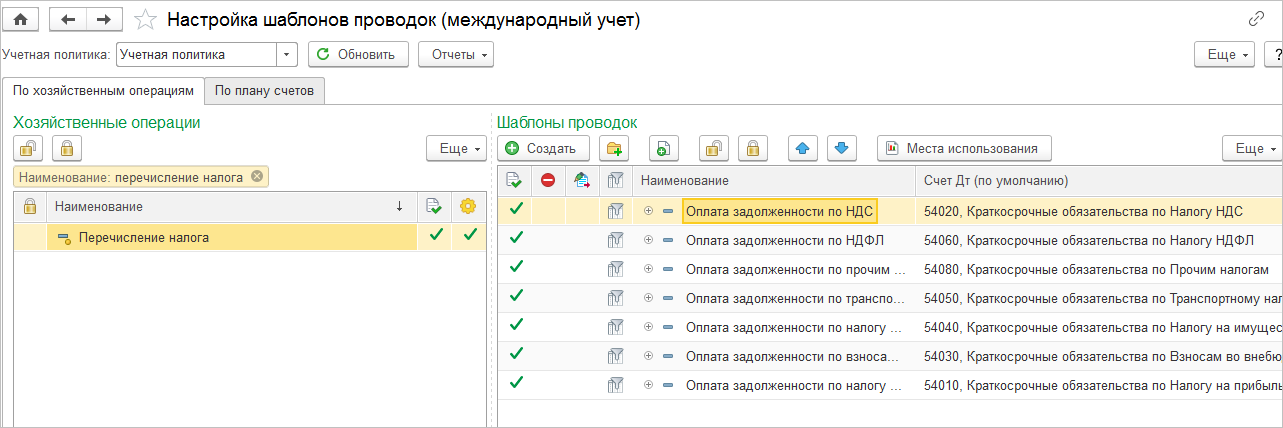Add this page to favorites with the star
Image resolution: width=1283 pixels, height=428 pixels.
(145, 19)
